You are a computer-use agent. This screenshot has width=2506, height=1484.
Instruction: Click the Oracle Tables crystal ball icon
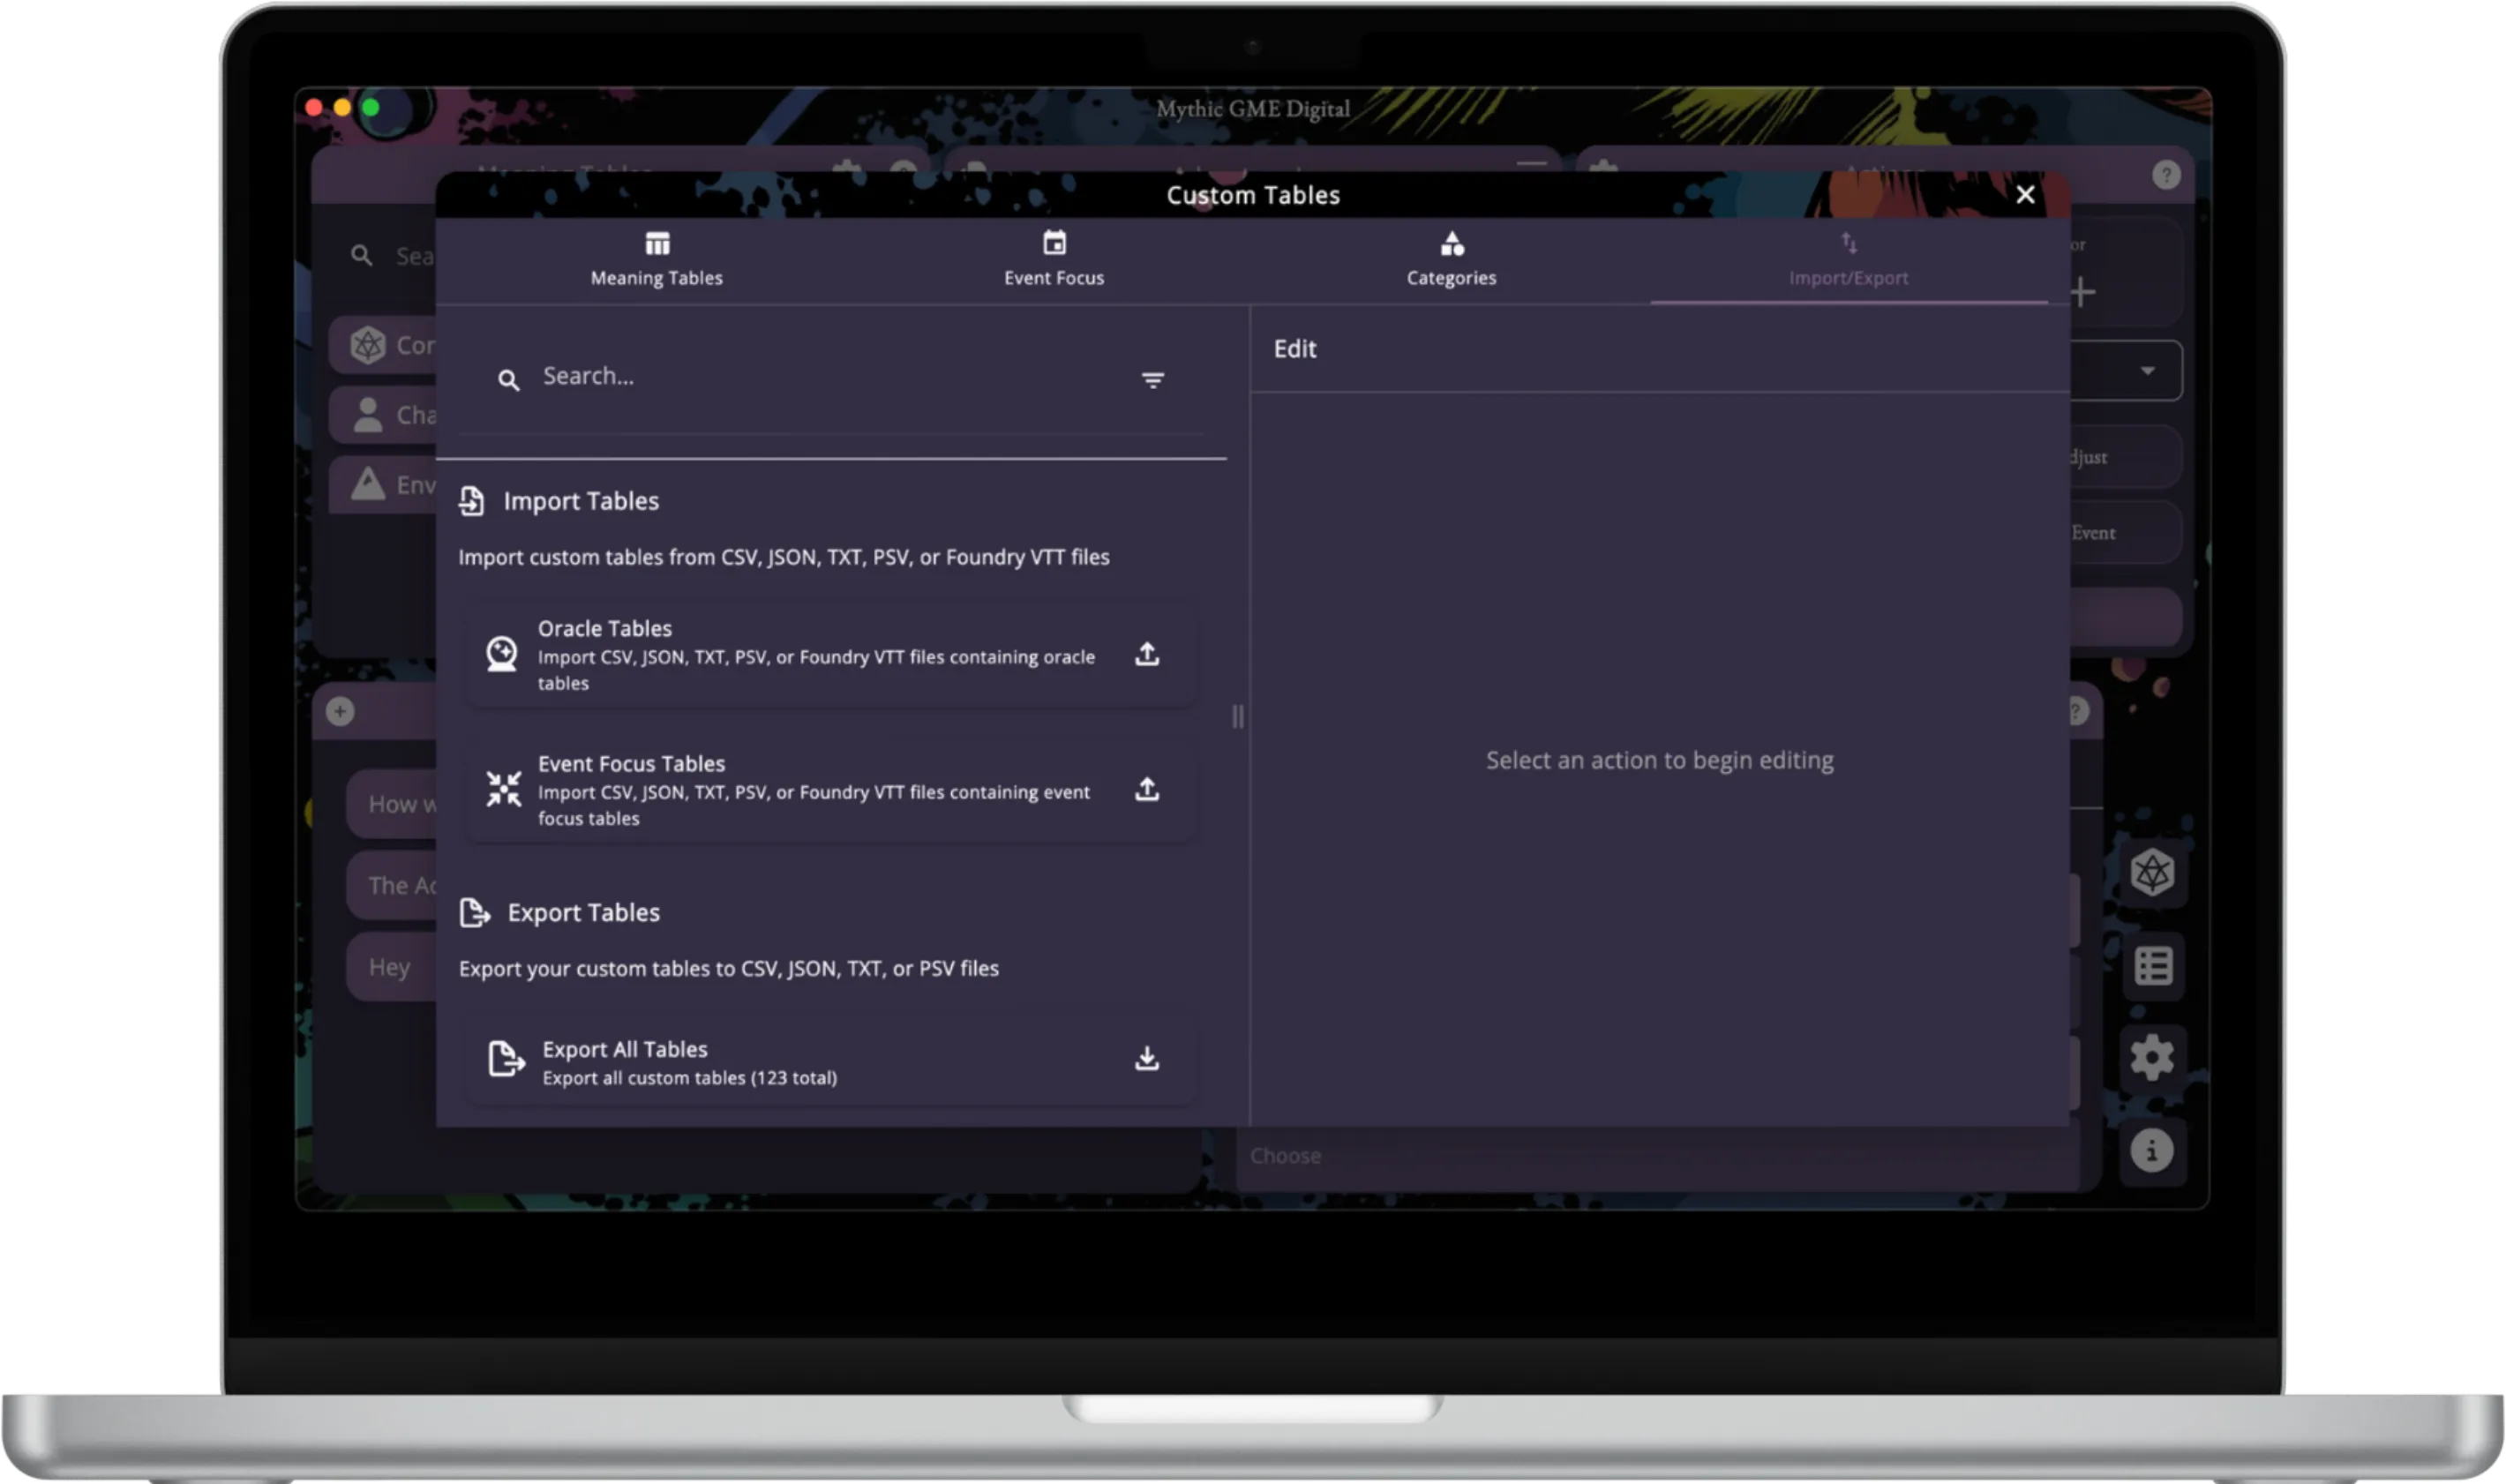[x=502, y=654]
